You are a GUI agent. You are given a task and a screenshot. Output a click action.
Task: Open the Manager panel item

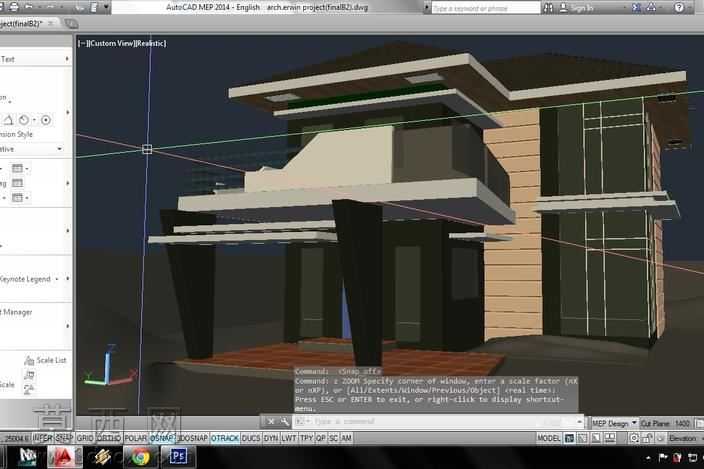tap(16, 312)
